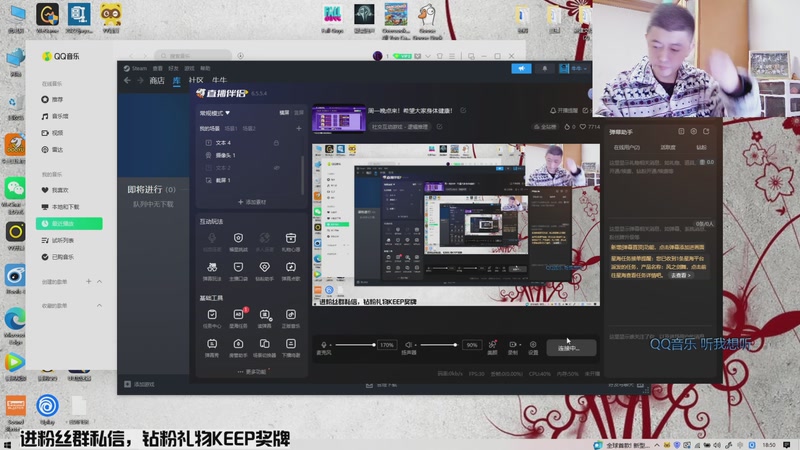Viewport: 800px width, 450px height.
Task: Switch to Steam 库 tab
Action: click(177, 80)
